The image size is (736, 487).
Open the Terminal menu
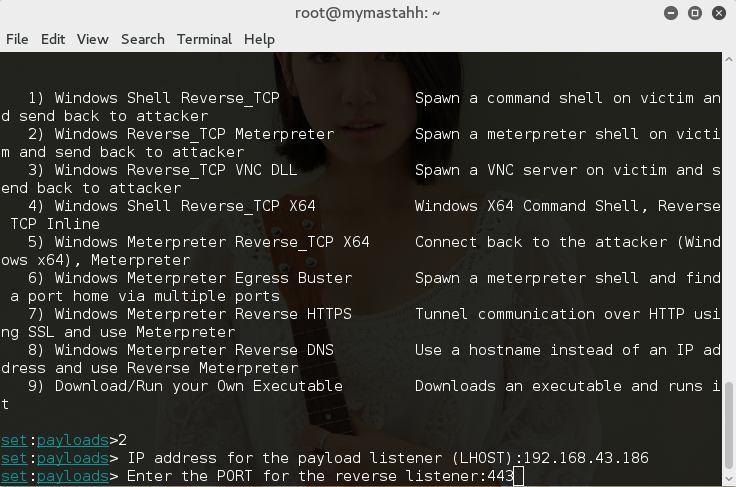(x=204, y=39)
